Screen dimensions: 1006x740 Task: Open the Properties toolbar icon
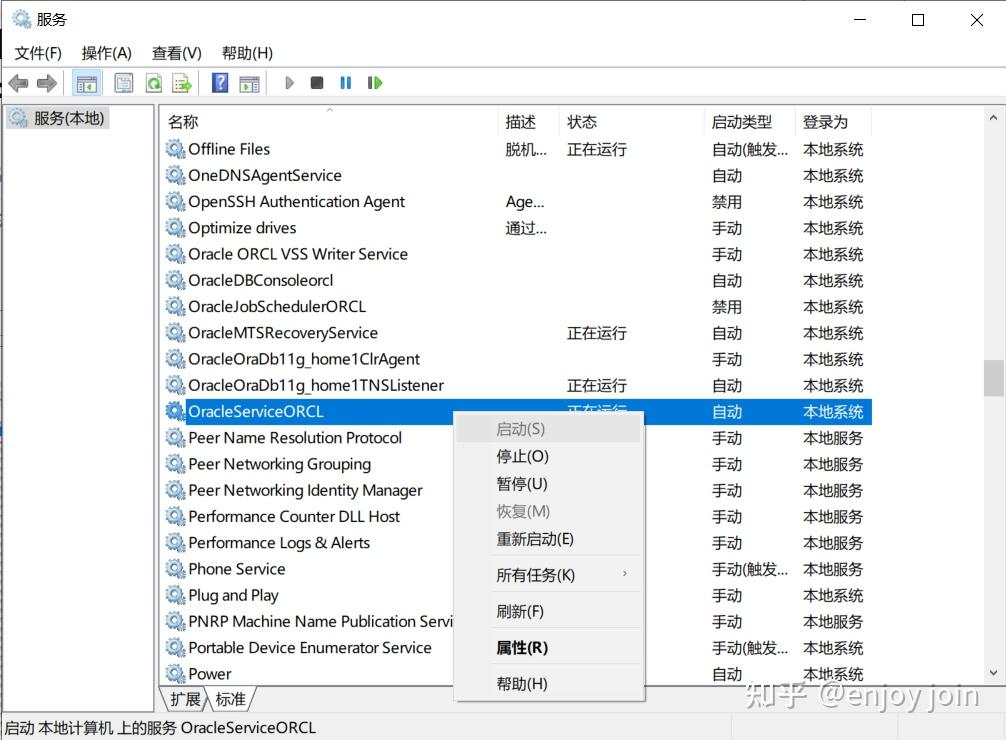[123, 83]
